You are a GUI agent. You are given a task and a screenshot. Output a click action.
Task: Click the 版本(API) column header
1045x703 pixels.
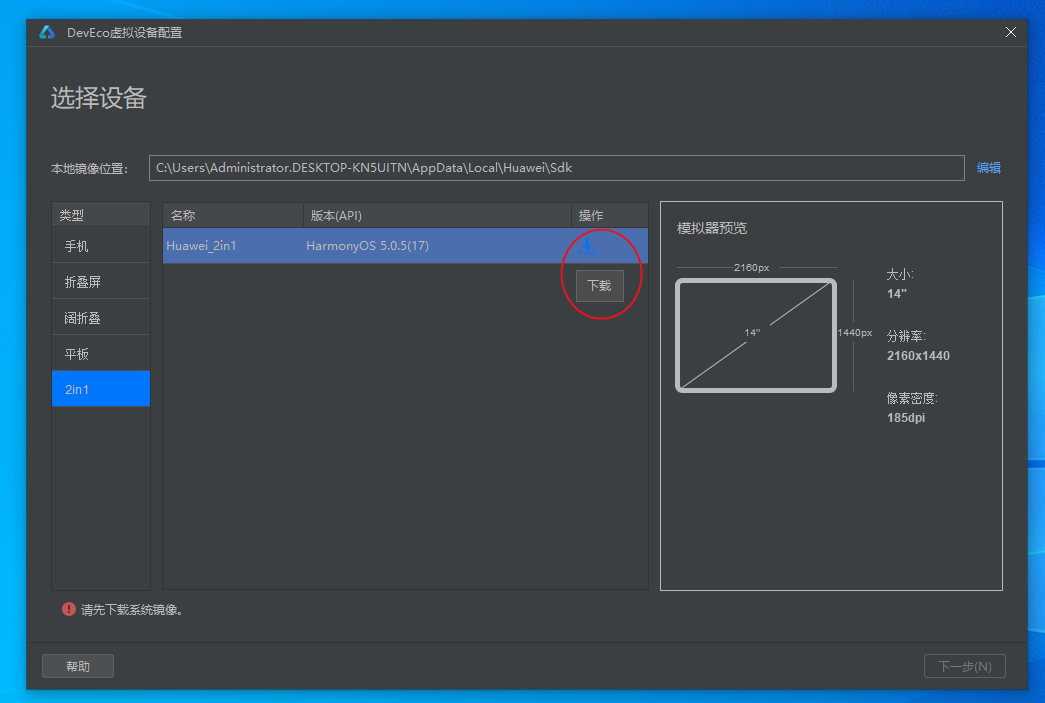(x=436, y=215)
